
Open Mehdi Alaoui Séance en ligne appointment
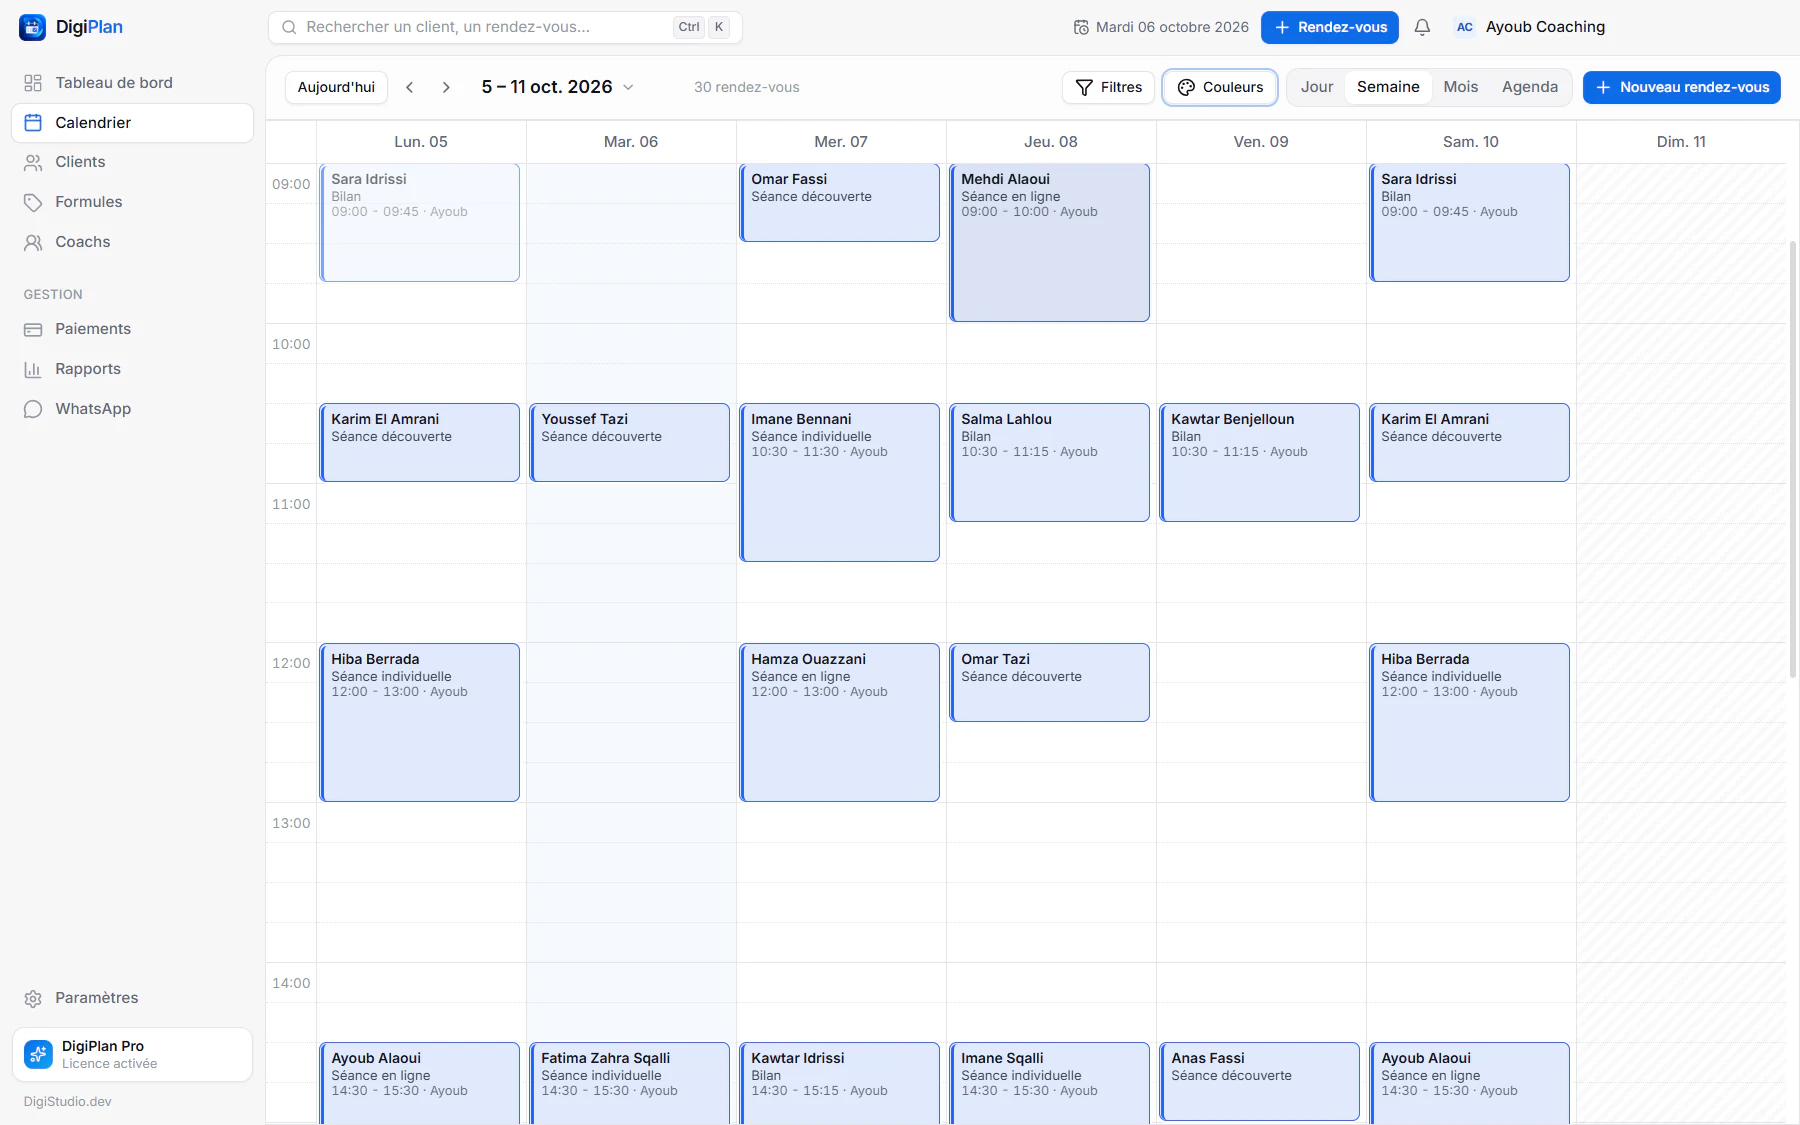click(x=1050, y=243)
